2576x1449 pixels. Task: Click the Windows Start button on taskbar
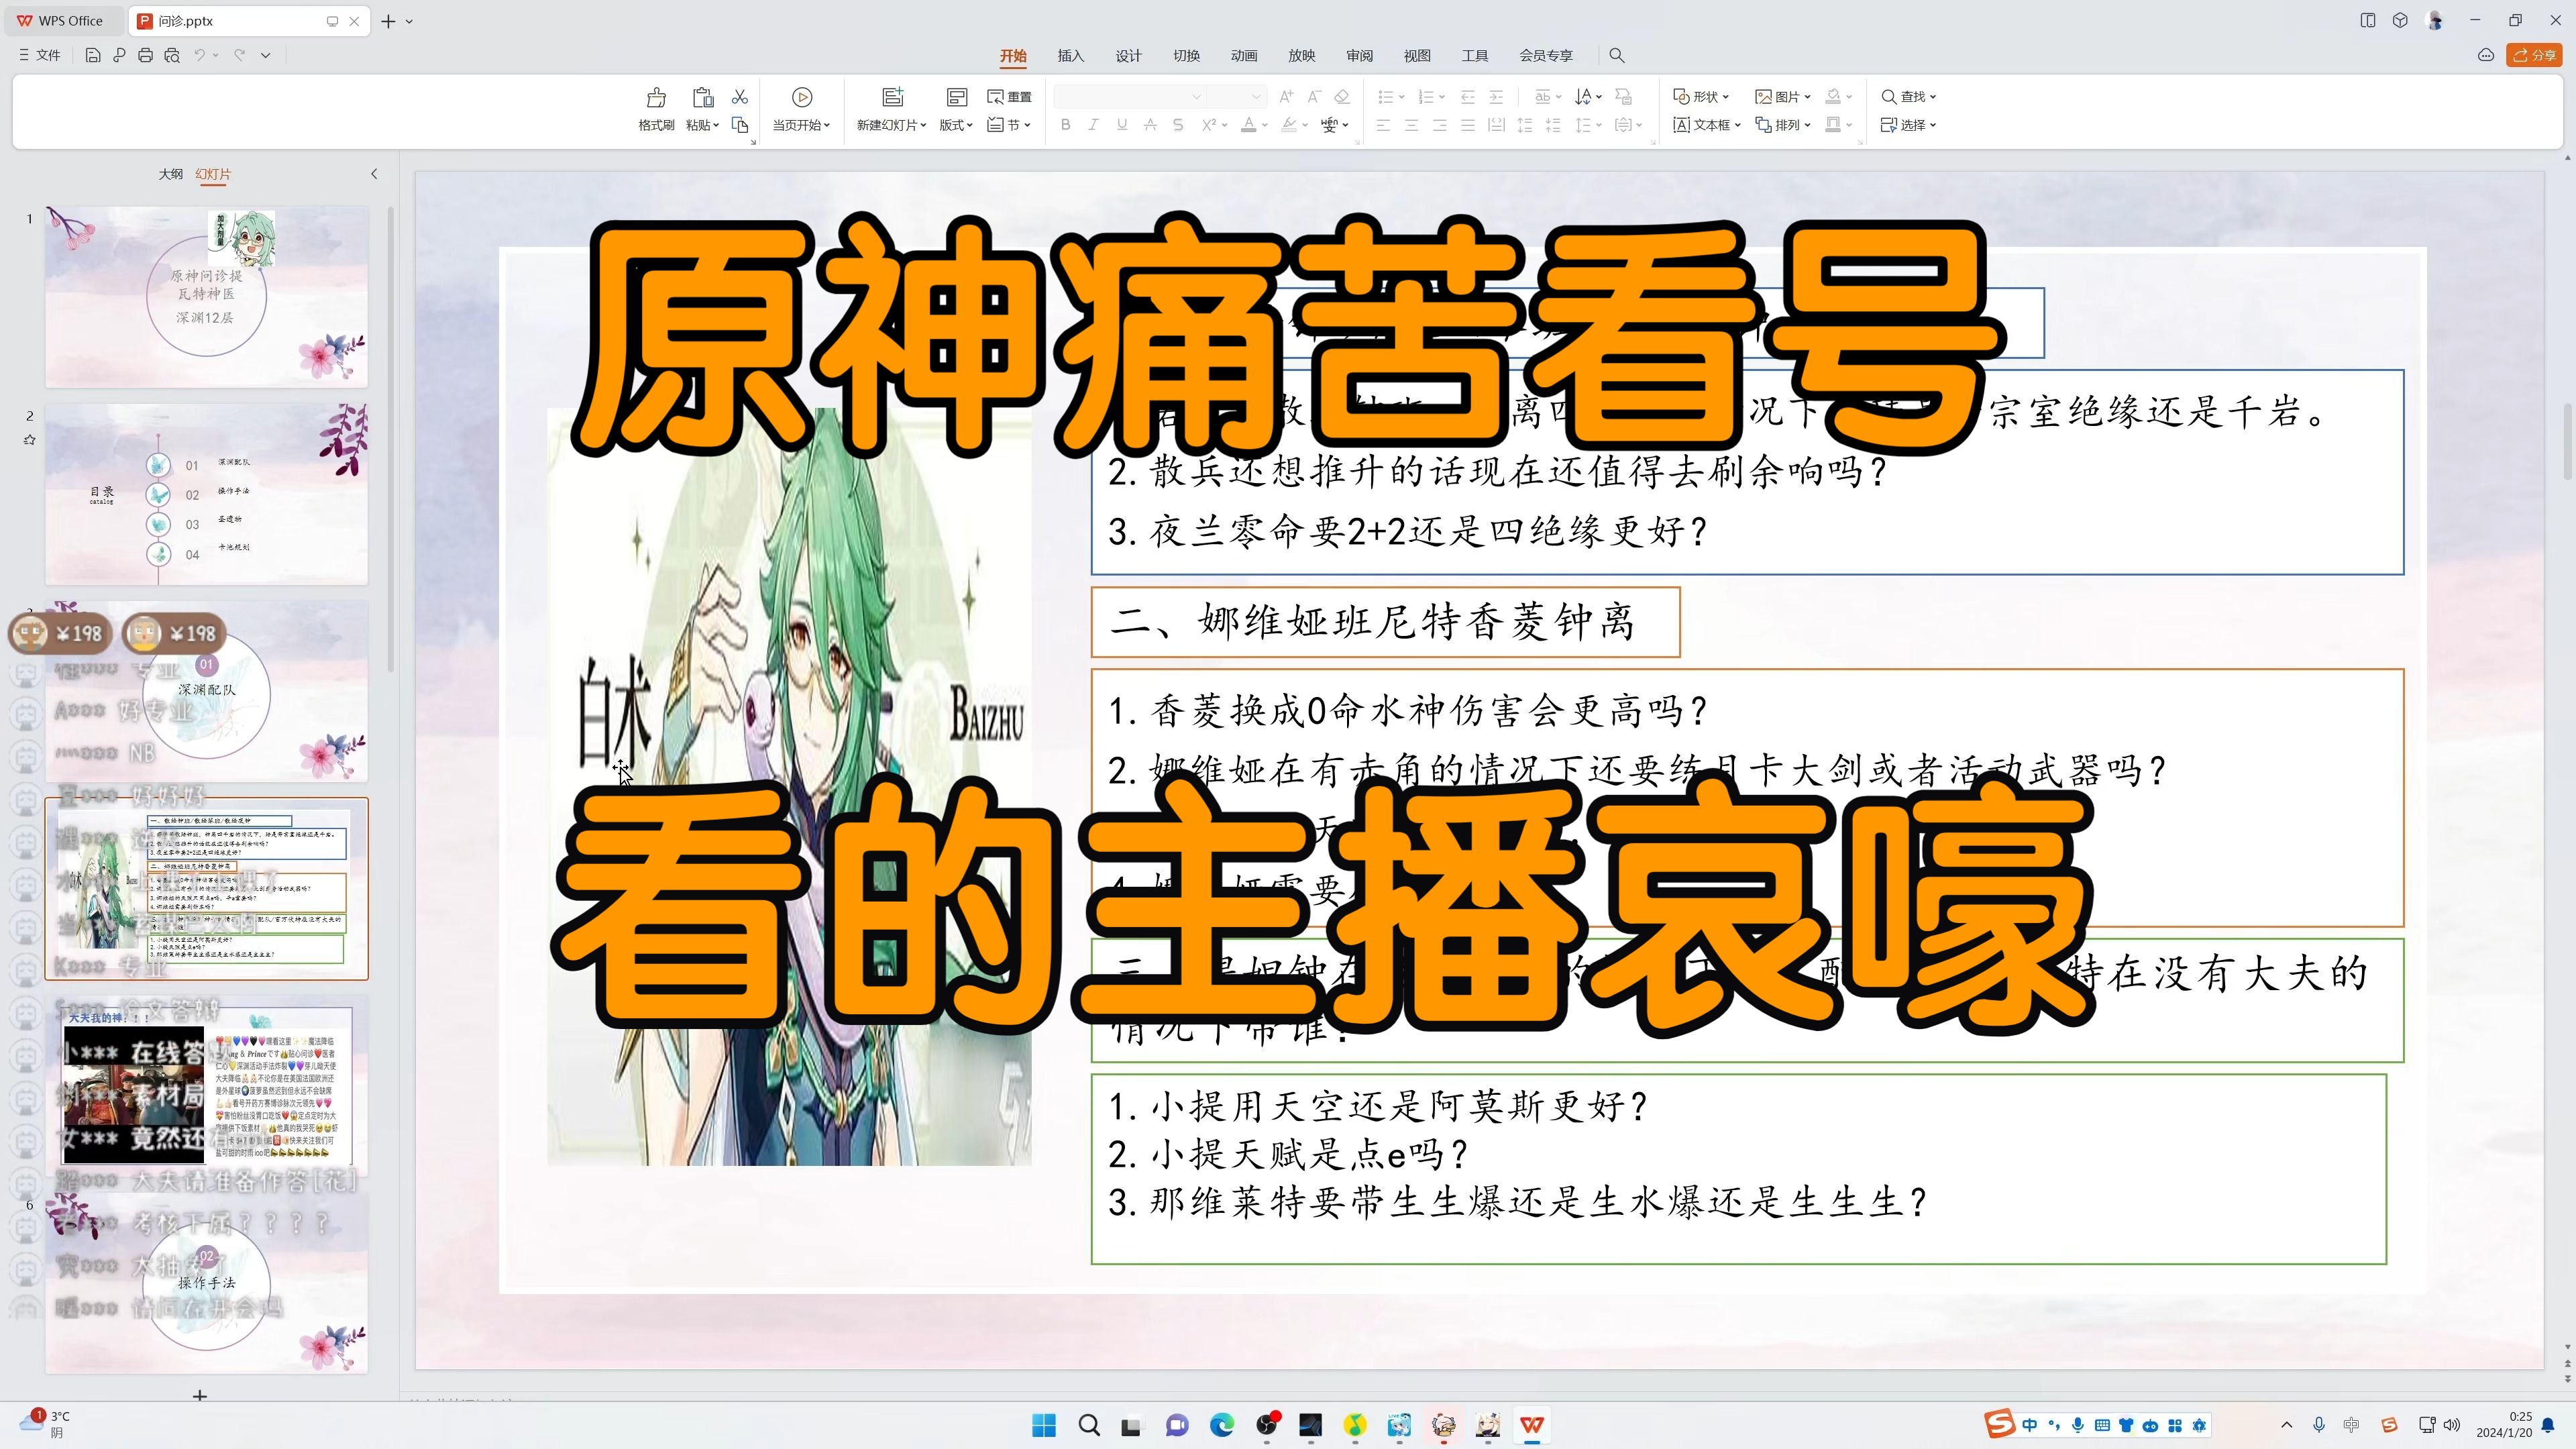(x=1044, y=1425)
